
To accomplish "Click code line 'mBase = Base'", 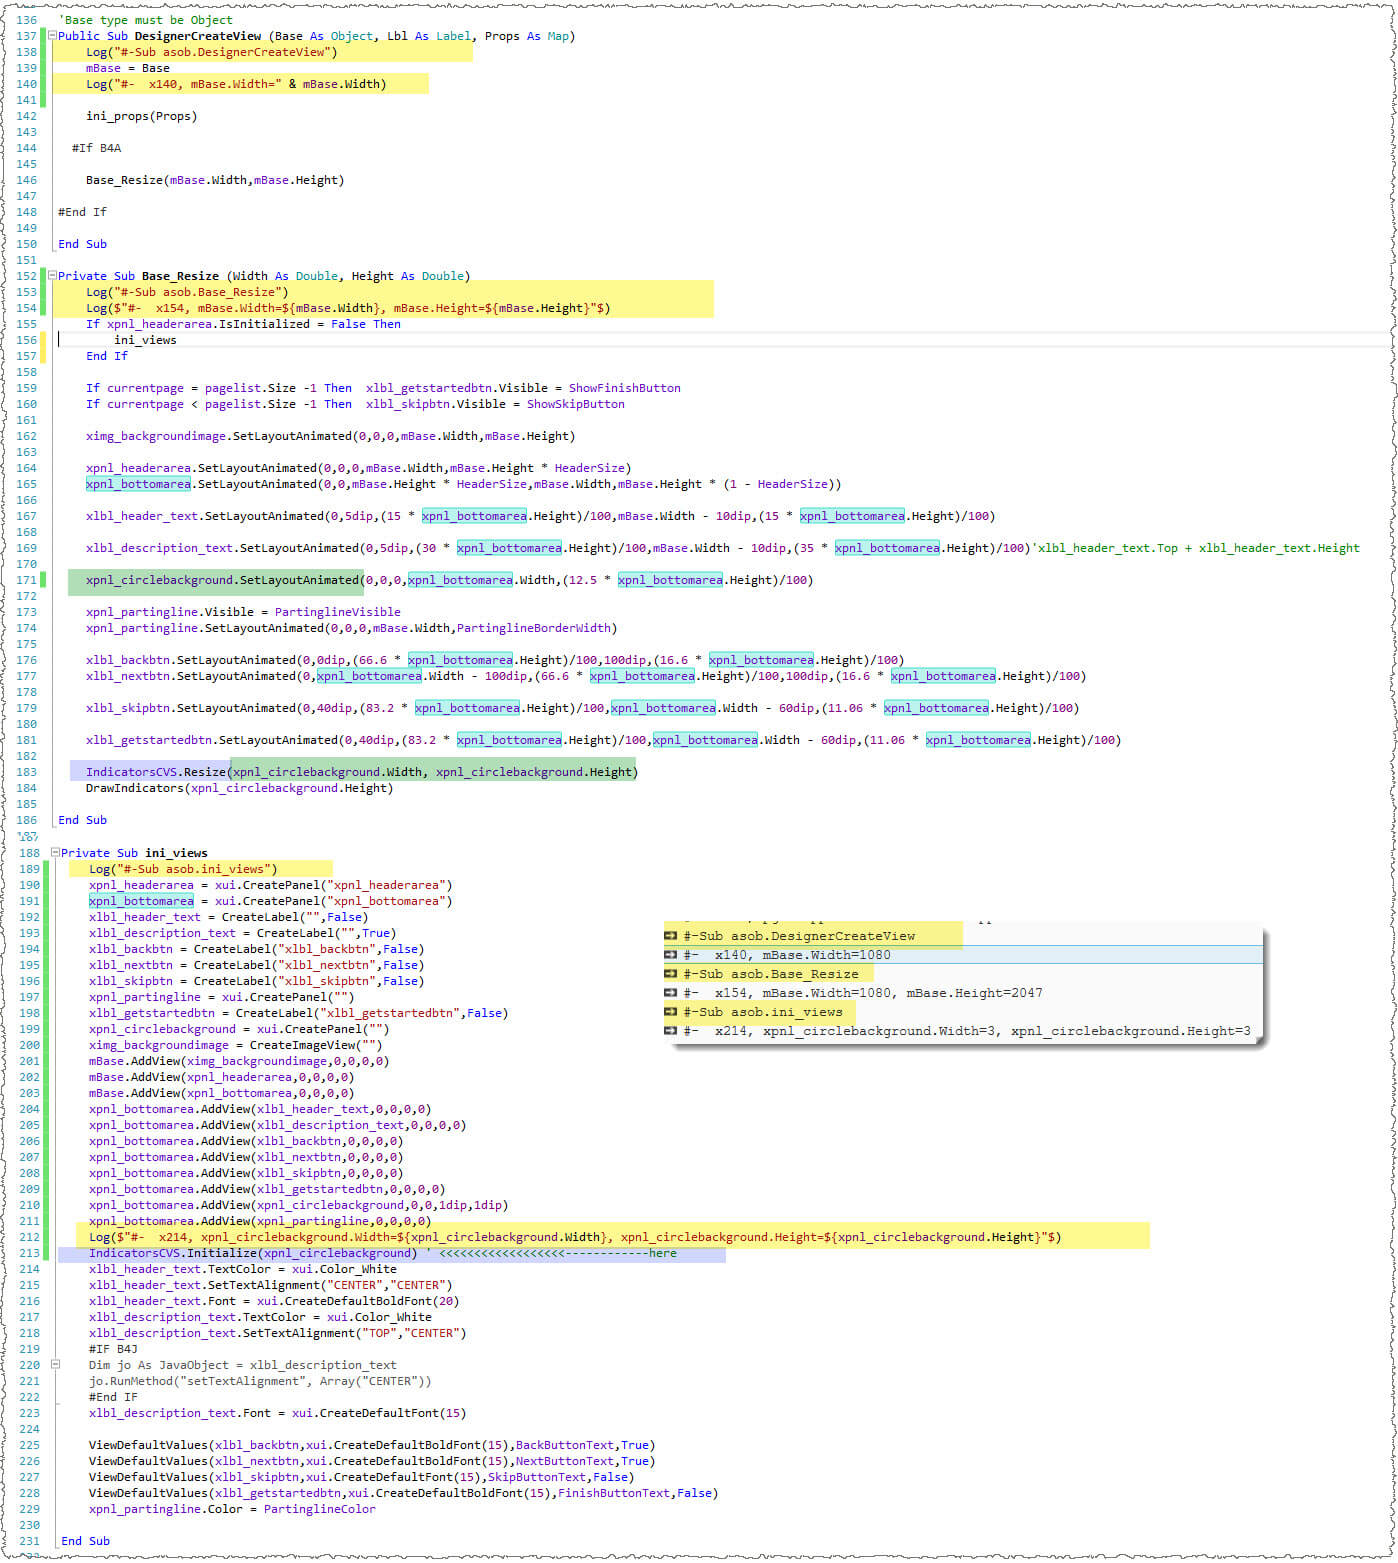I will [x=128, y=68].
